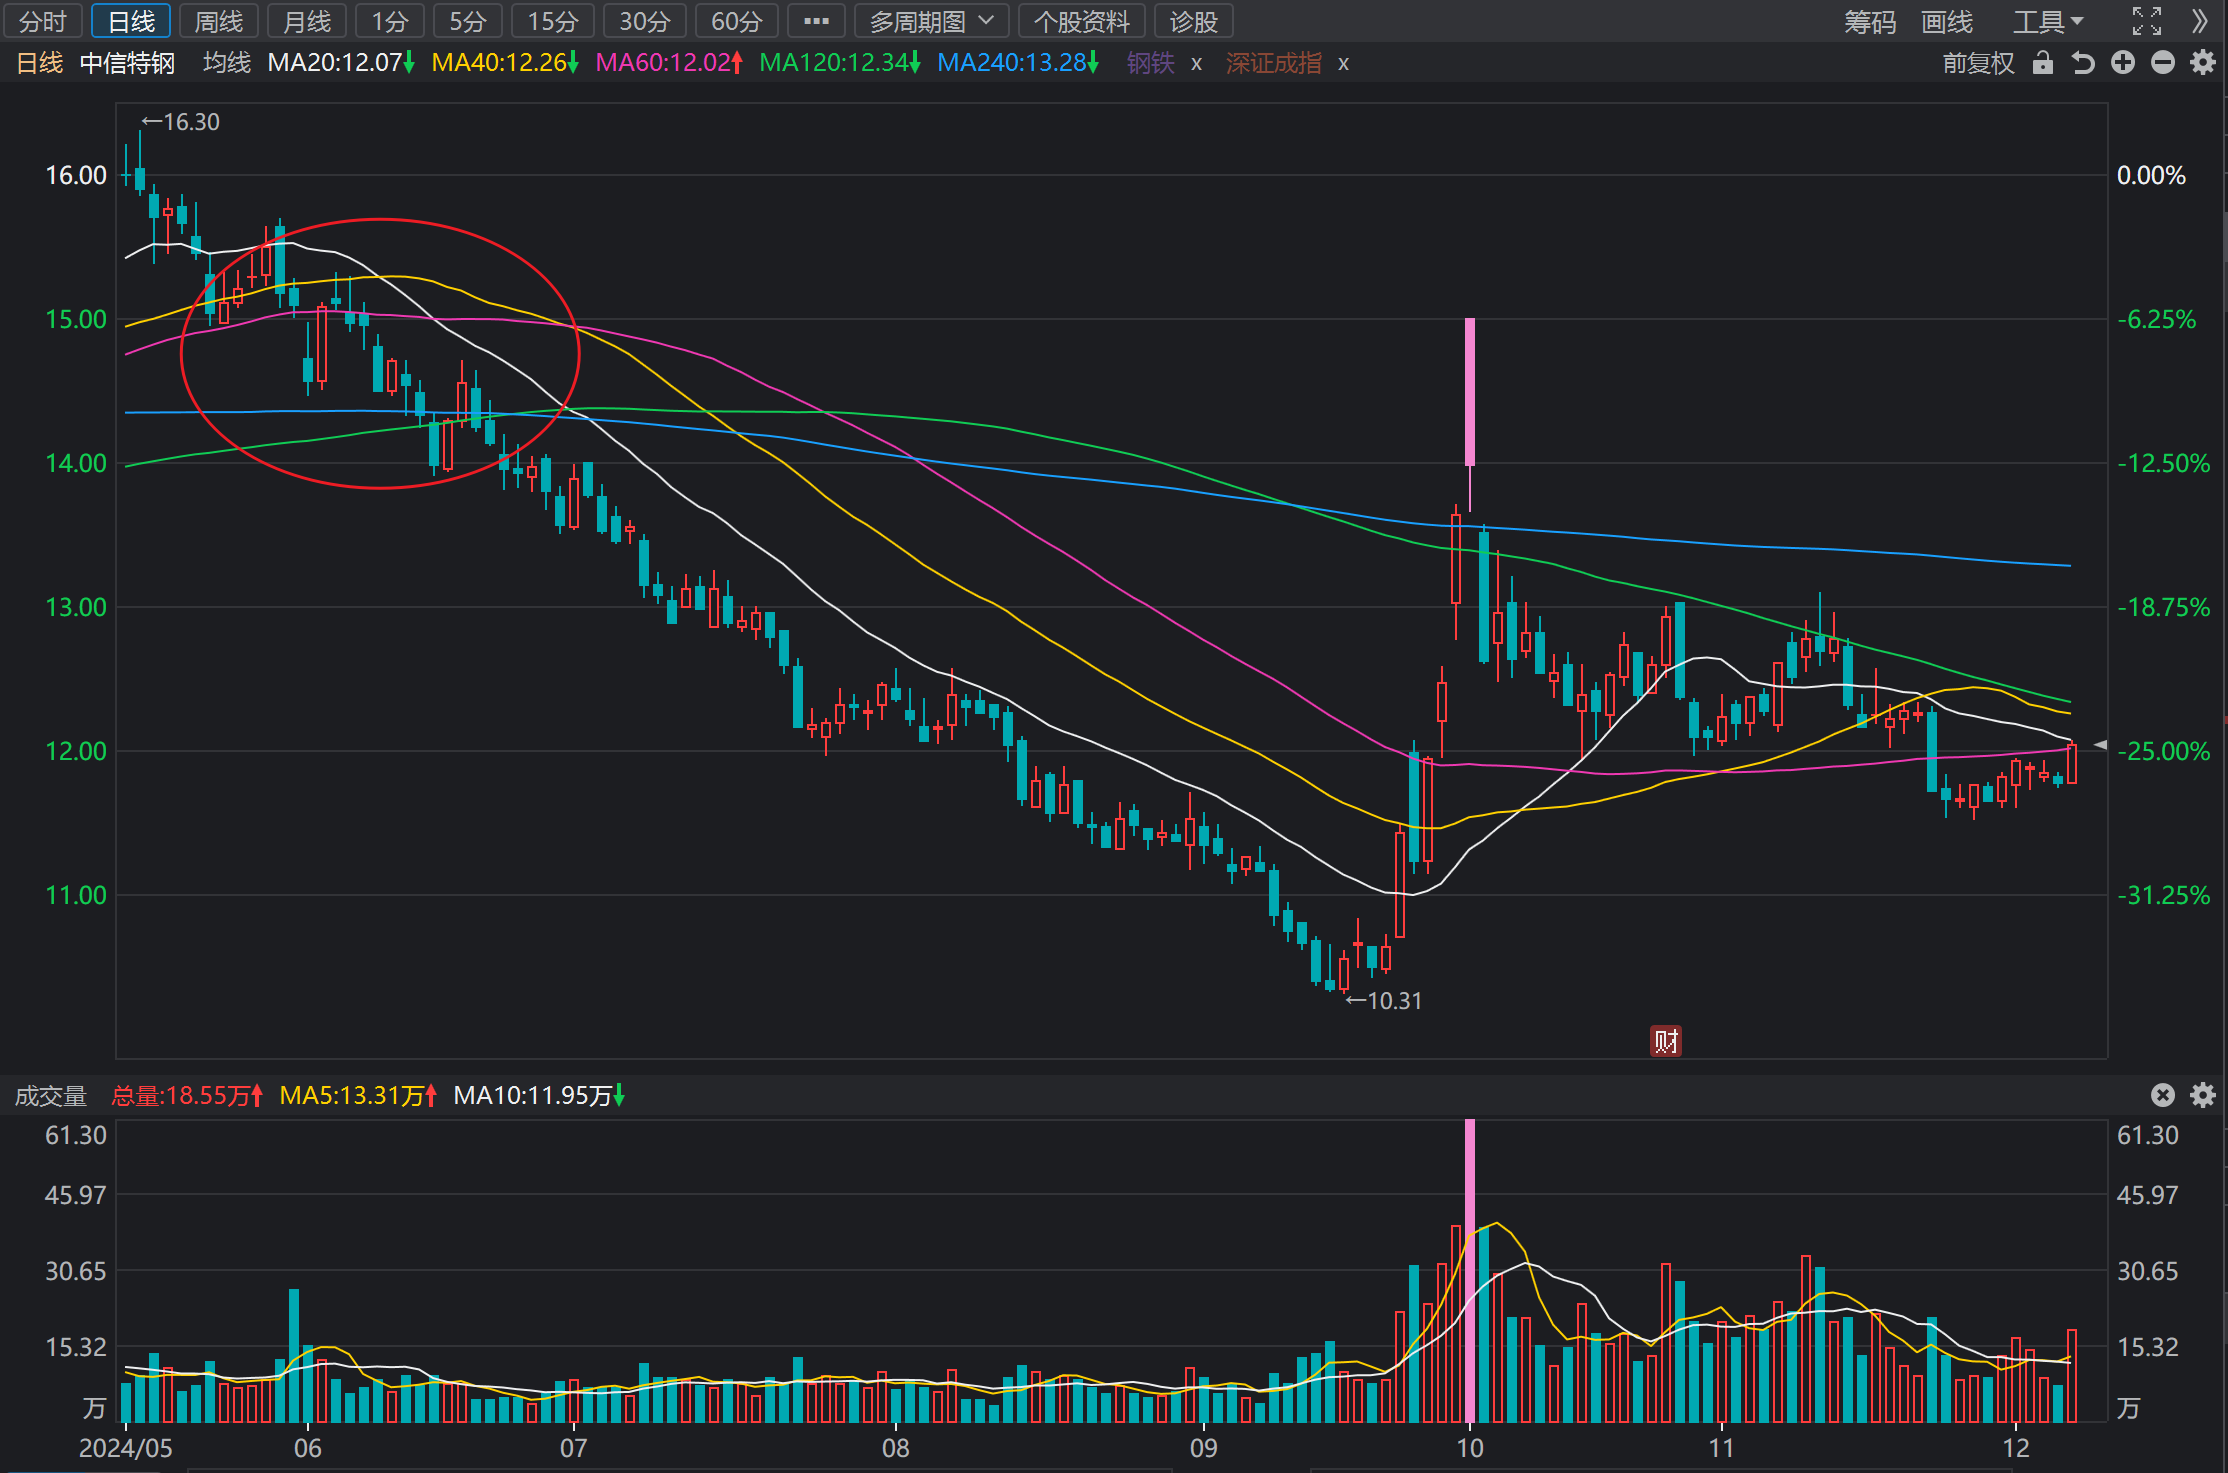2228x1473 pixels.
Task: Click the undo arrow icon in chart toolbar
Action: (2083, 63)
